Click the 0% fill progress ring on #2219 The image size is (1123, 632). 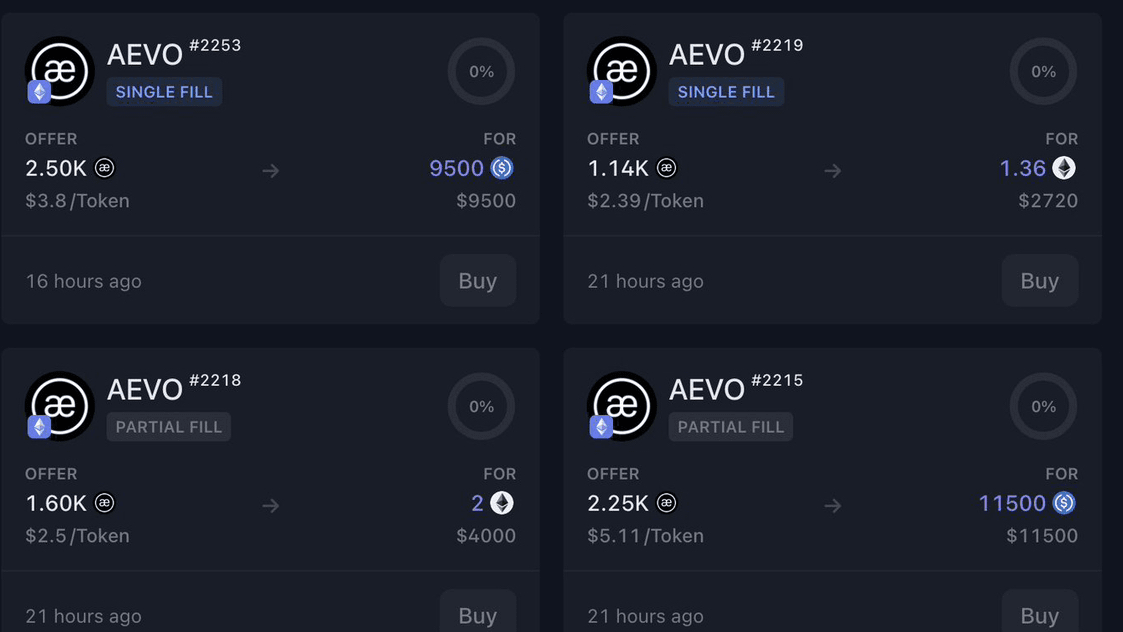(1042, 71)
